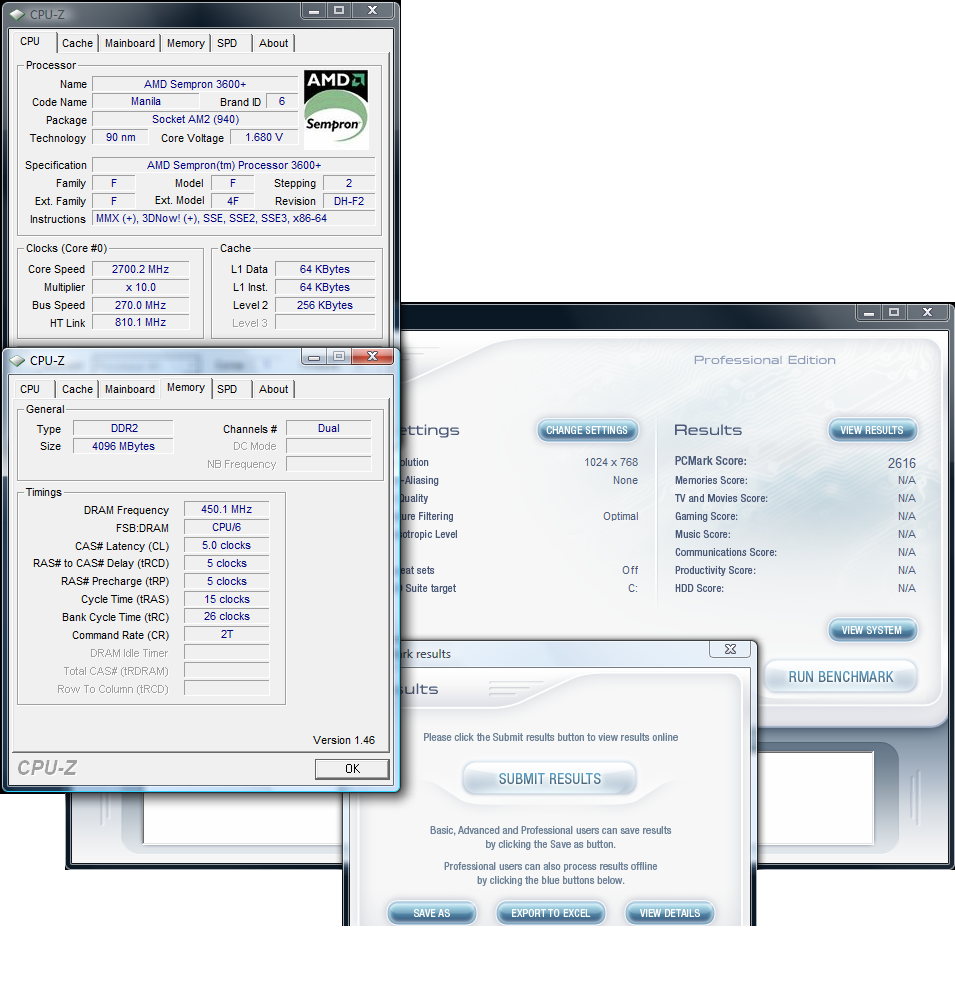Click the Specification field text
The image size is (955, 996).
[x=234, y=165]
